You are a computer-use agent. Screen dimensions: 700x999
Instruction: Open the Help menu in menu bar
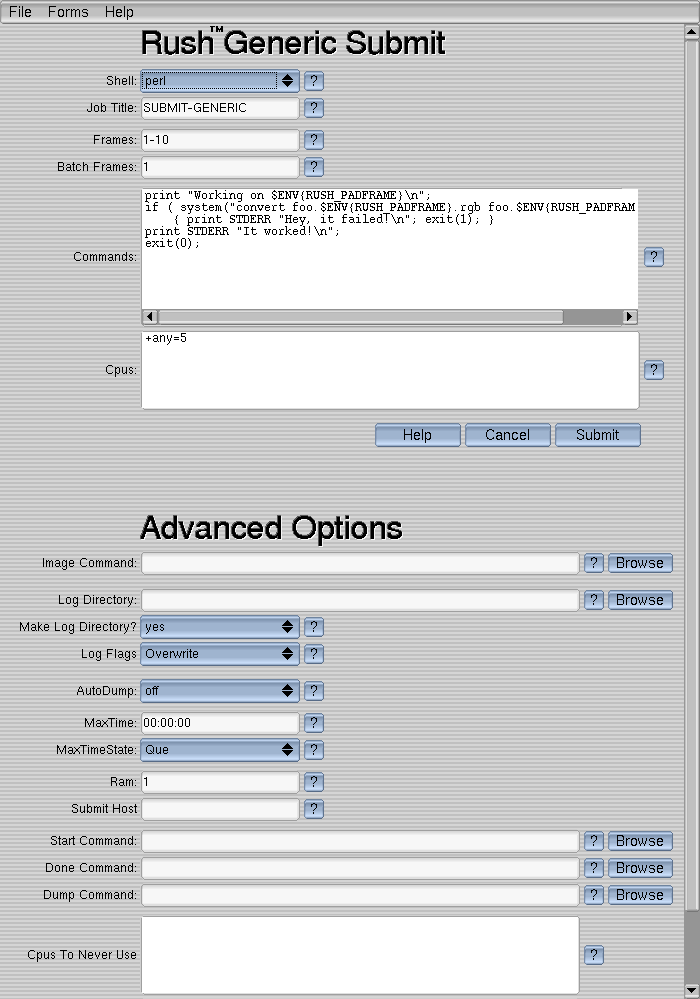(119, 12)
